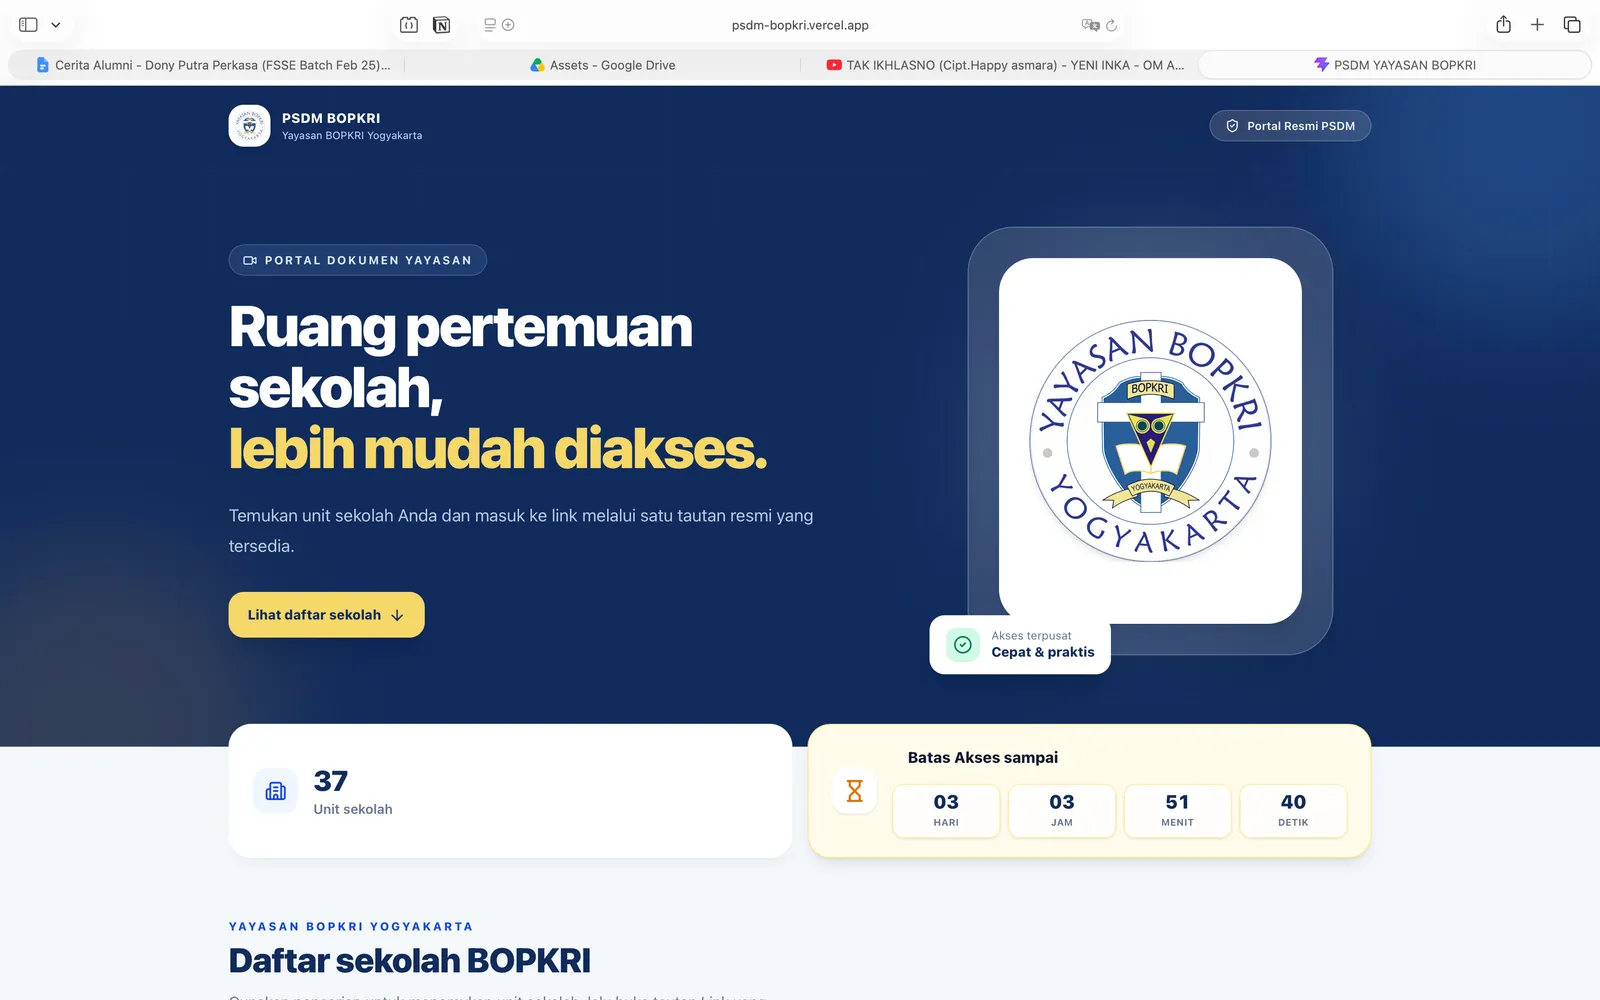
Task: Click the Yayasan BOPKRI Yogyakarta subtitle in header
Action: [x=352, y=136]
